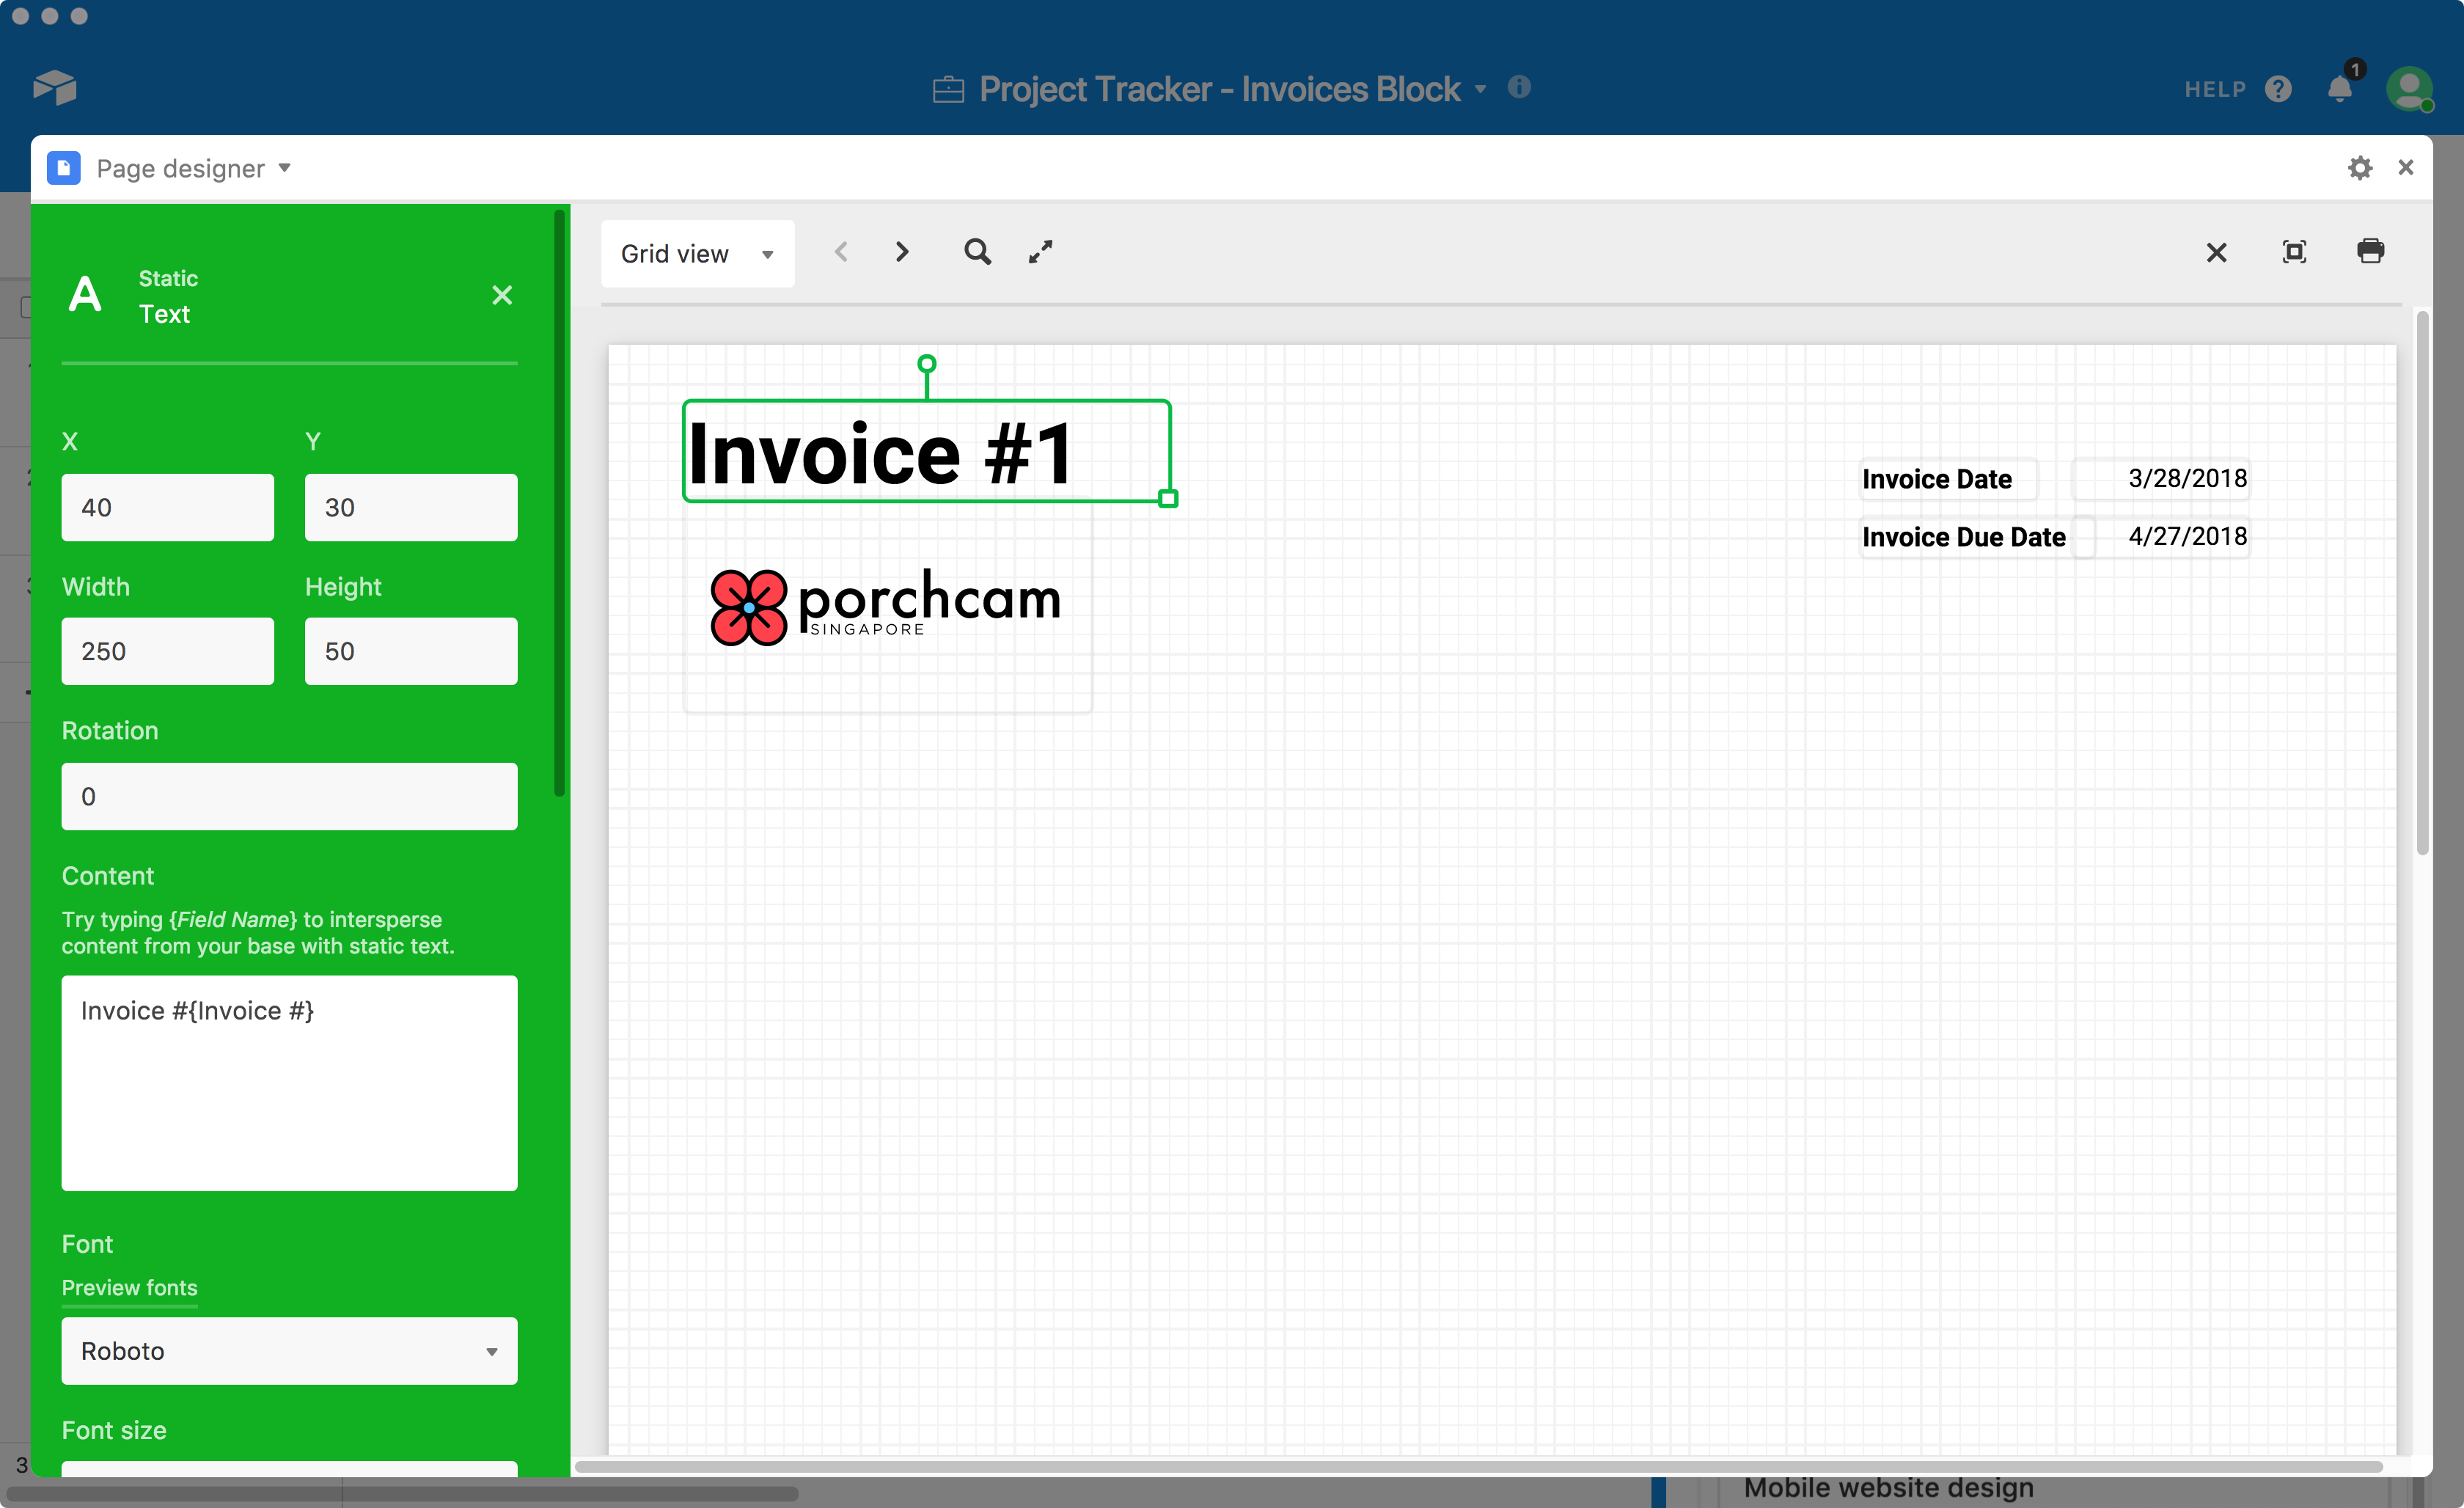Image resolution: width=2464 pixels, height=1508 pixels.
Task: Click the expand fullscreen arrows icon
Action: tap(1040, 252)
